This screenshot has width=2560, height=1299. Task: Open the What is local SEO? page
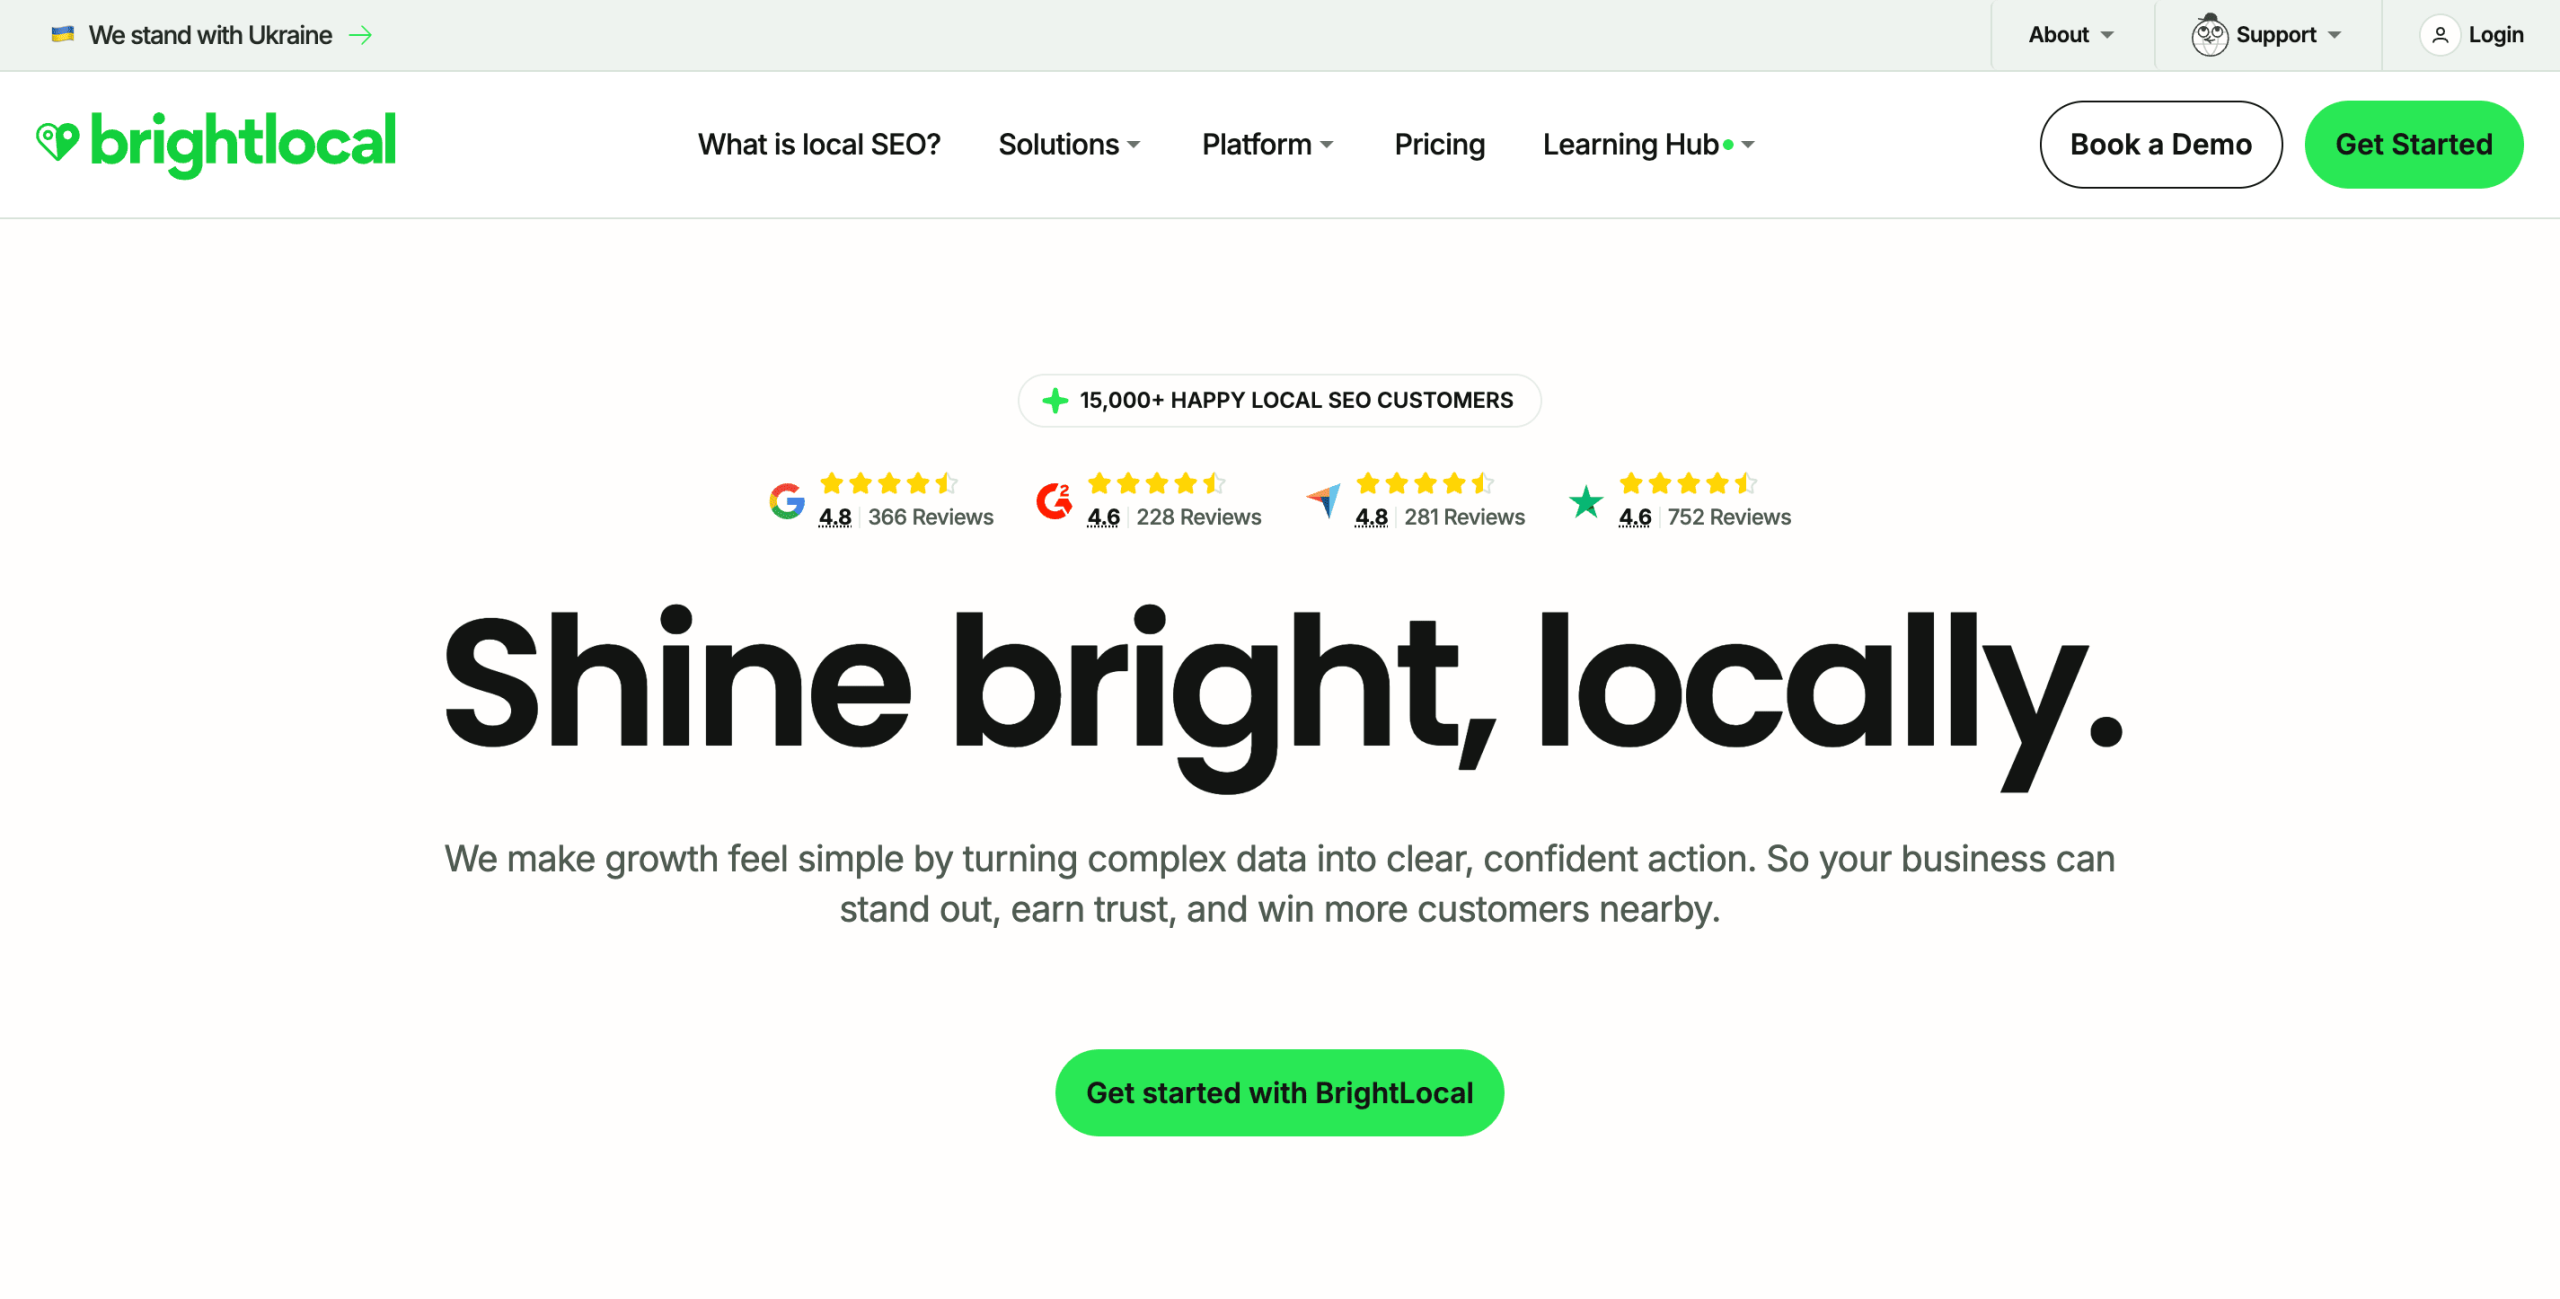click(819, 145)
